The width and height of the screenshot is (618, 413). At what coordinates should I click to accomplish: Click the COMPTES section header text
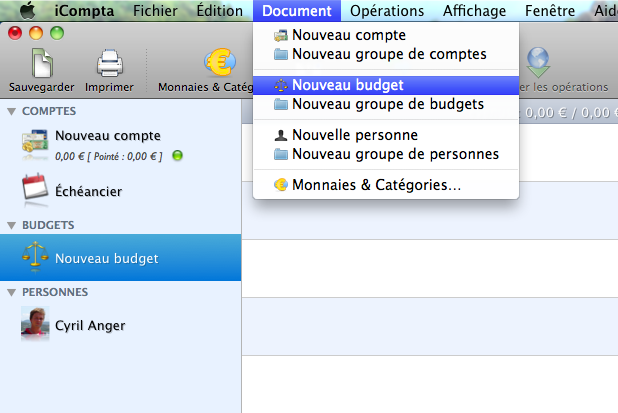[x=49, y=112]
